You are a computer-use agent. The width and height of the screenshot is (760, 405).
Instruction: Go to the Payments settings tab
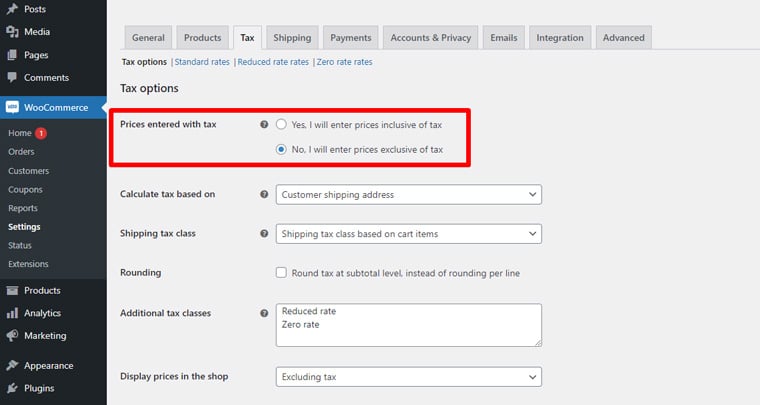350,38
